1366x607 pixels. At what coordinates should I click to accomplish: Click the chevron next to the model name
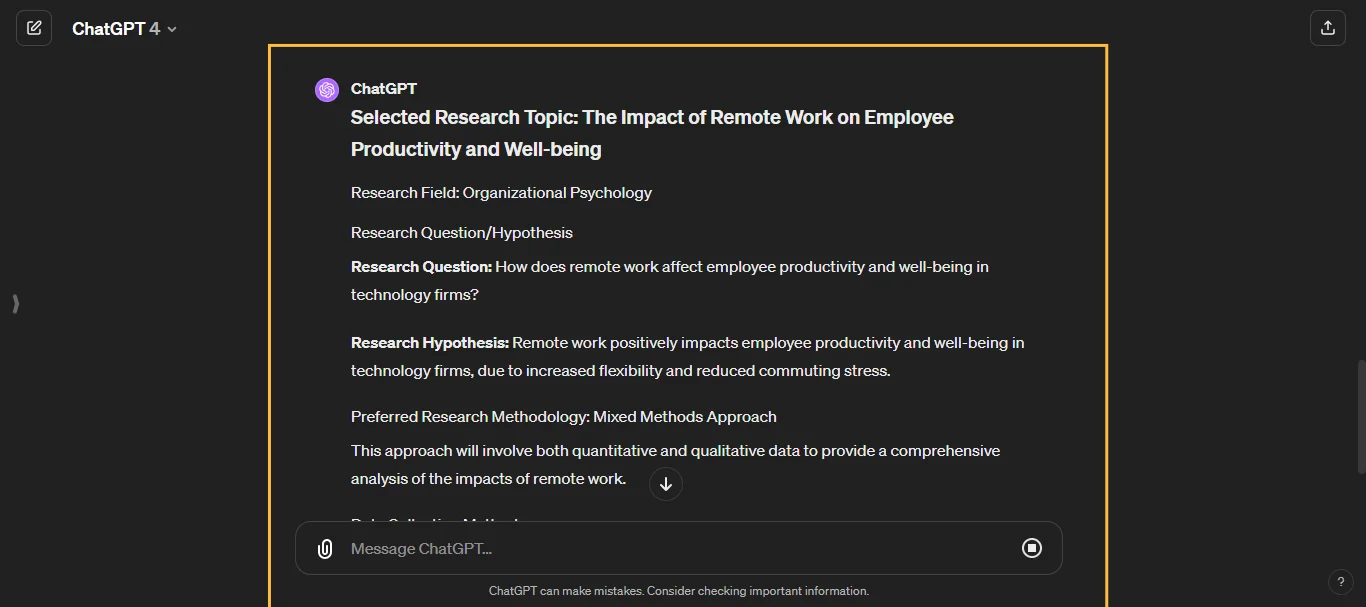click(171, 28)
